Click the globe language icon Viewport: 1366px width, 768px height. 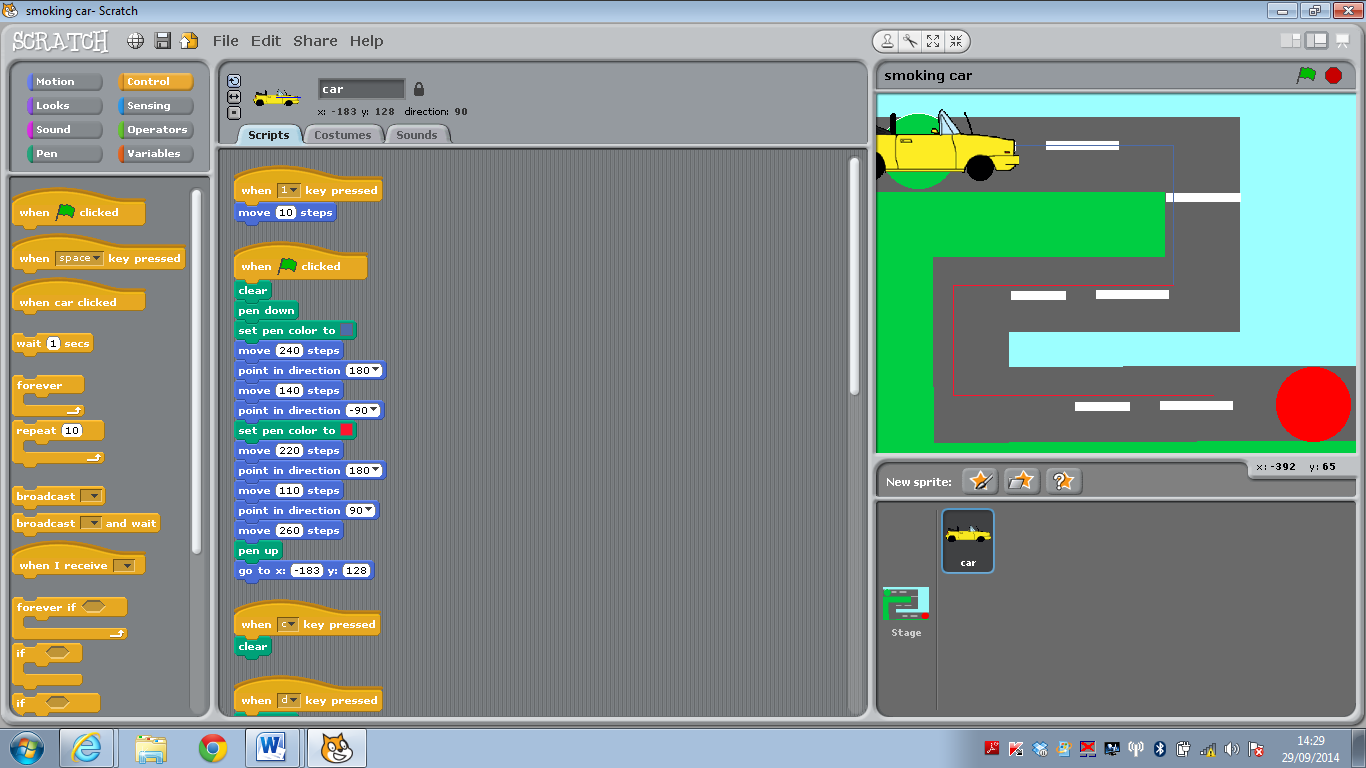135,41
